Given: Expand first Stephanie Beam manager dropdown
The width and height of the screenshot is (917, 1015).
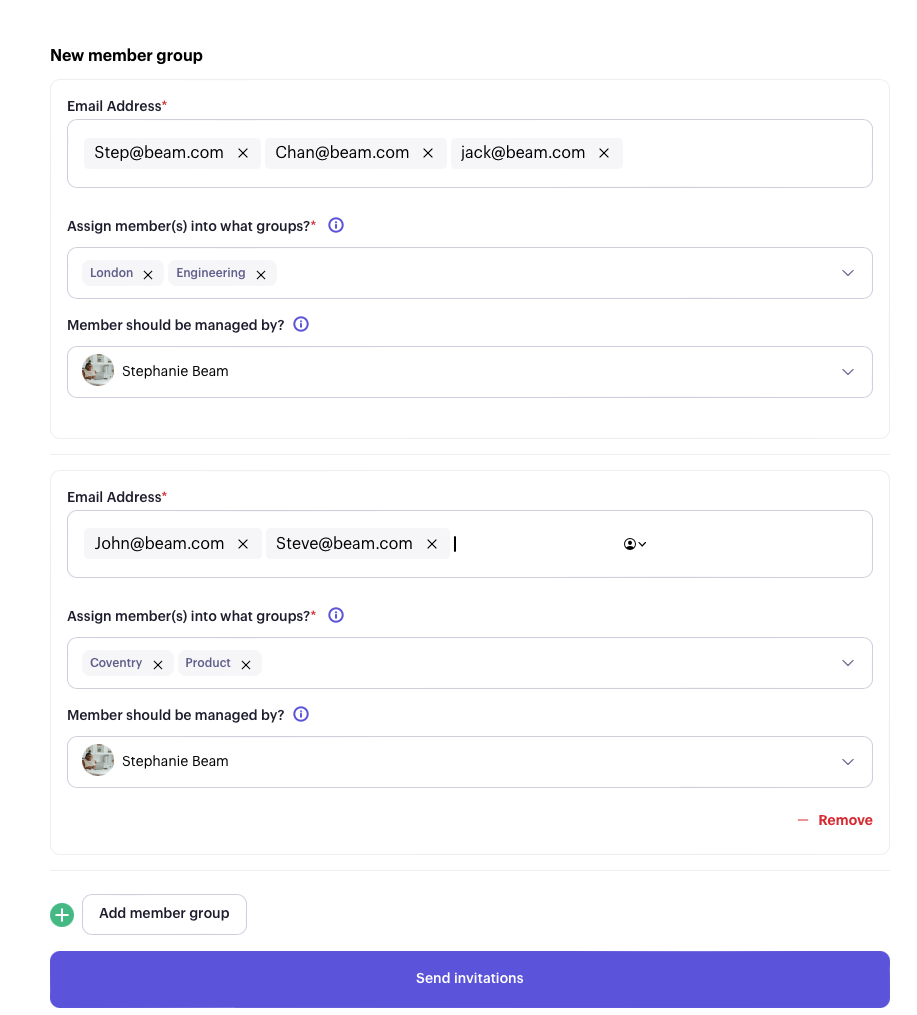Looking at the screenshot, I should (848, 372).
